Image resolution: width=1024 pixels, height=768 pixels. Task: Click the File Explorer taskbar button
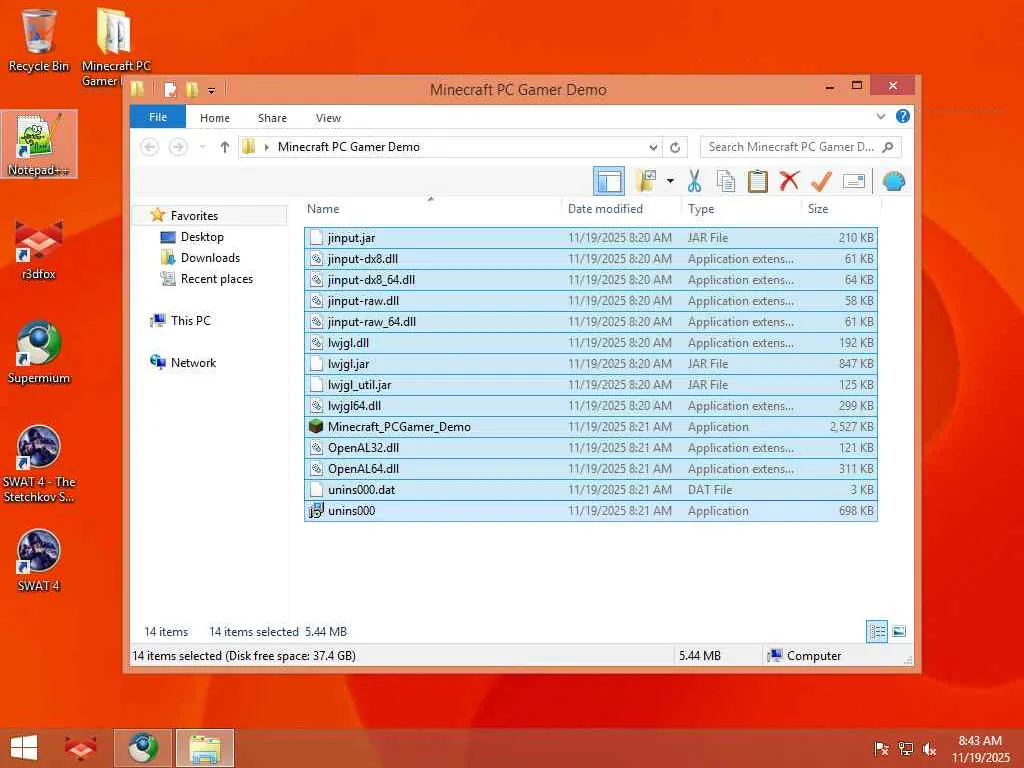point(204,748)
